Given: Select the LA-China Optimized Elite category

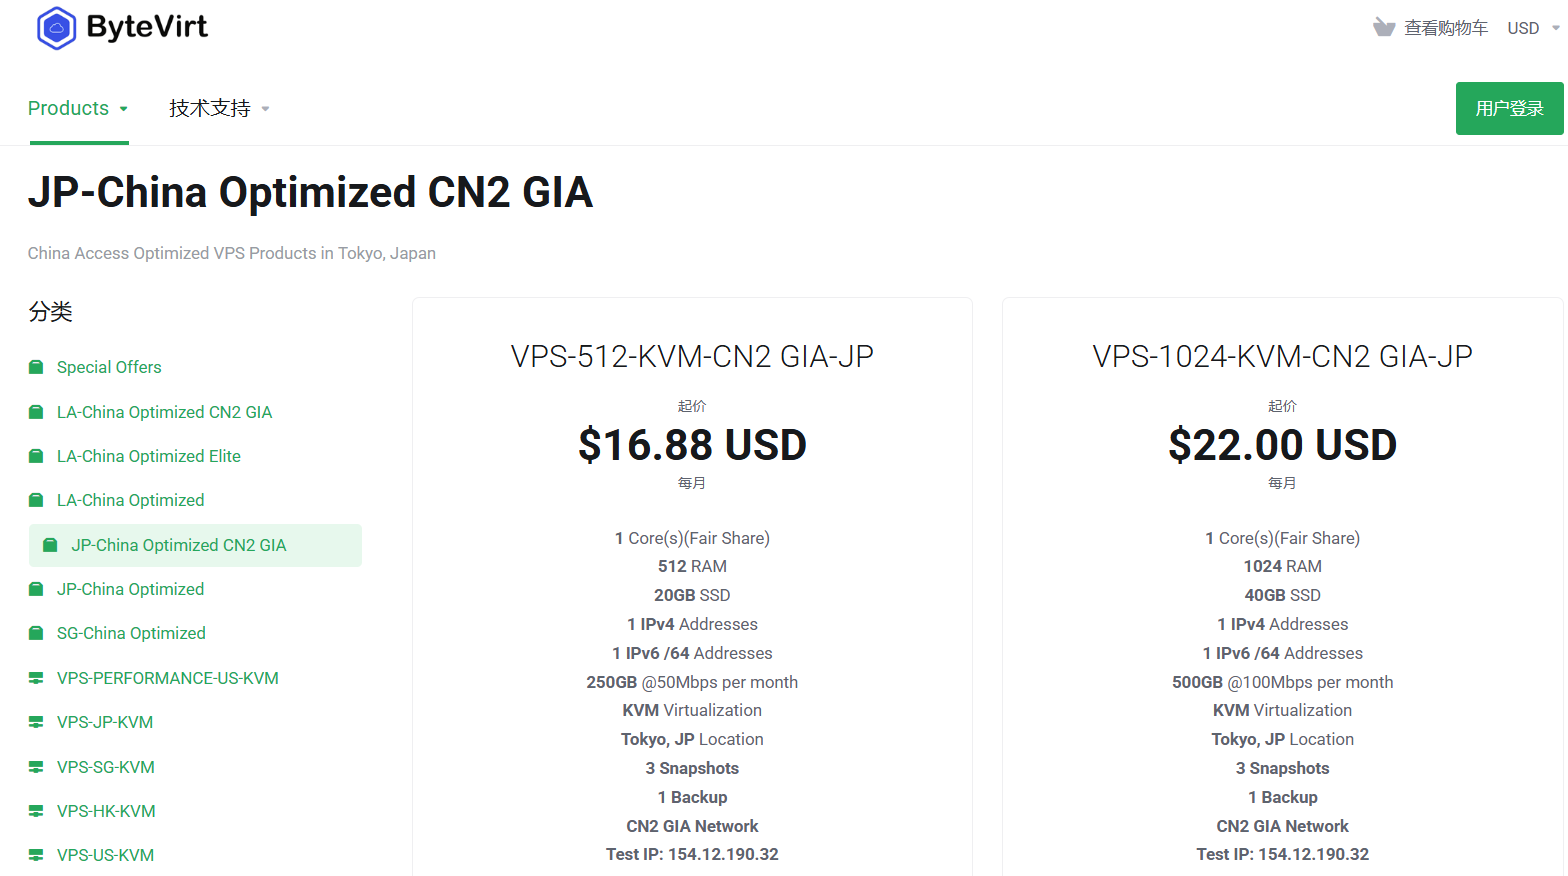Looking at the screenshot, I should click(148, 455).
